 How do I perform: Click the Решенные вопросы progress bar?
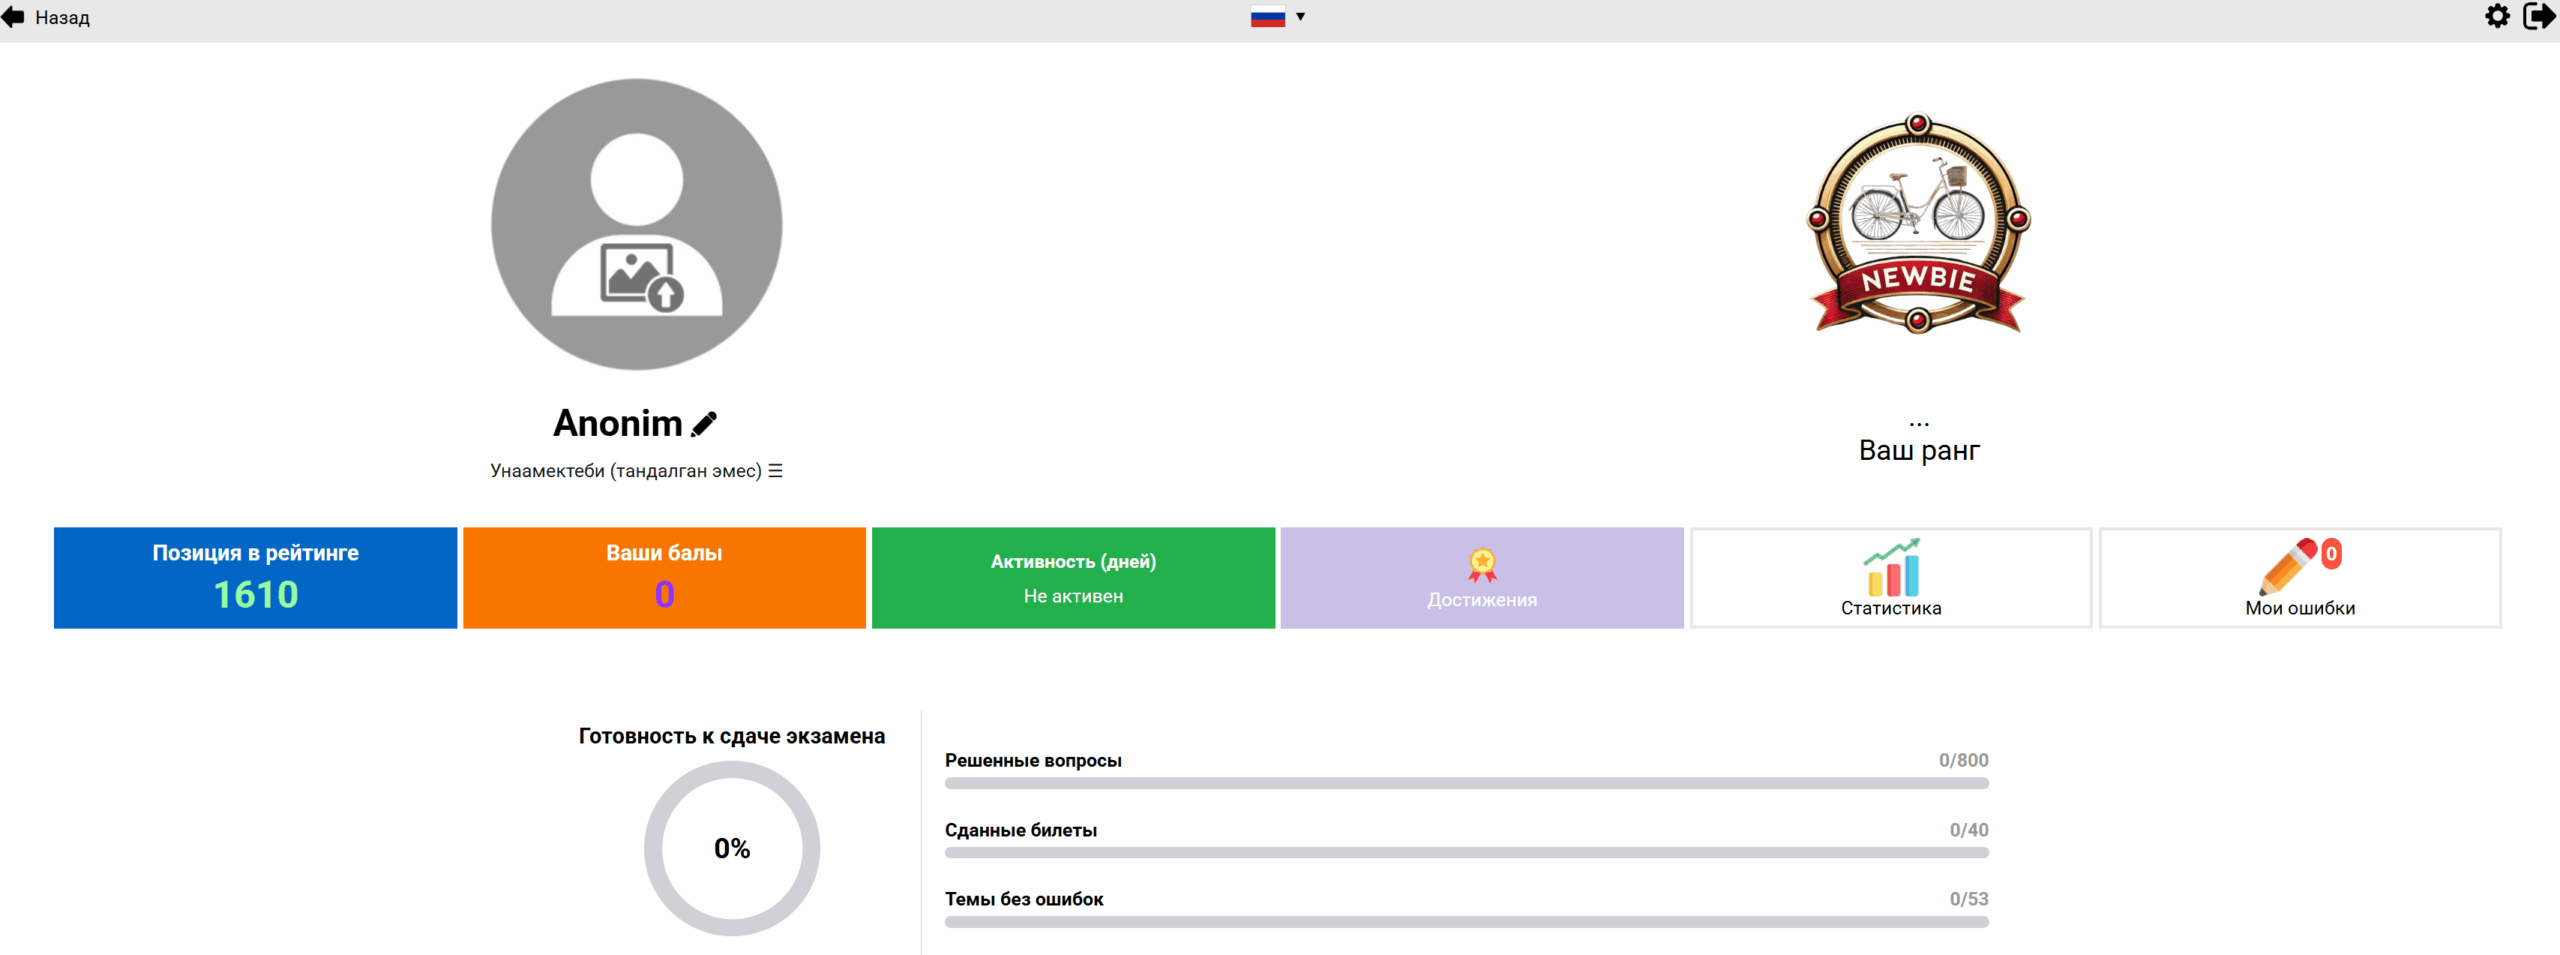tap(1466, 783)
